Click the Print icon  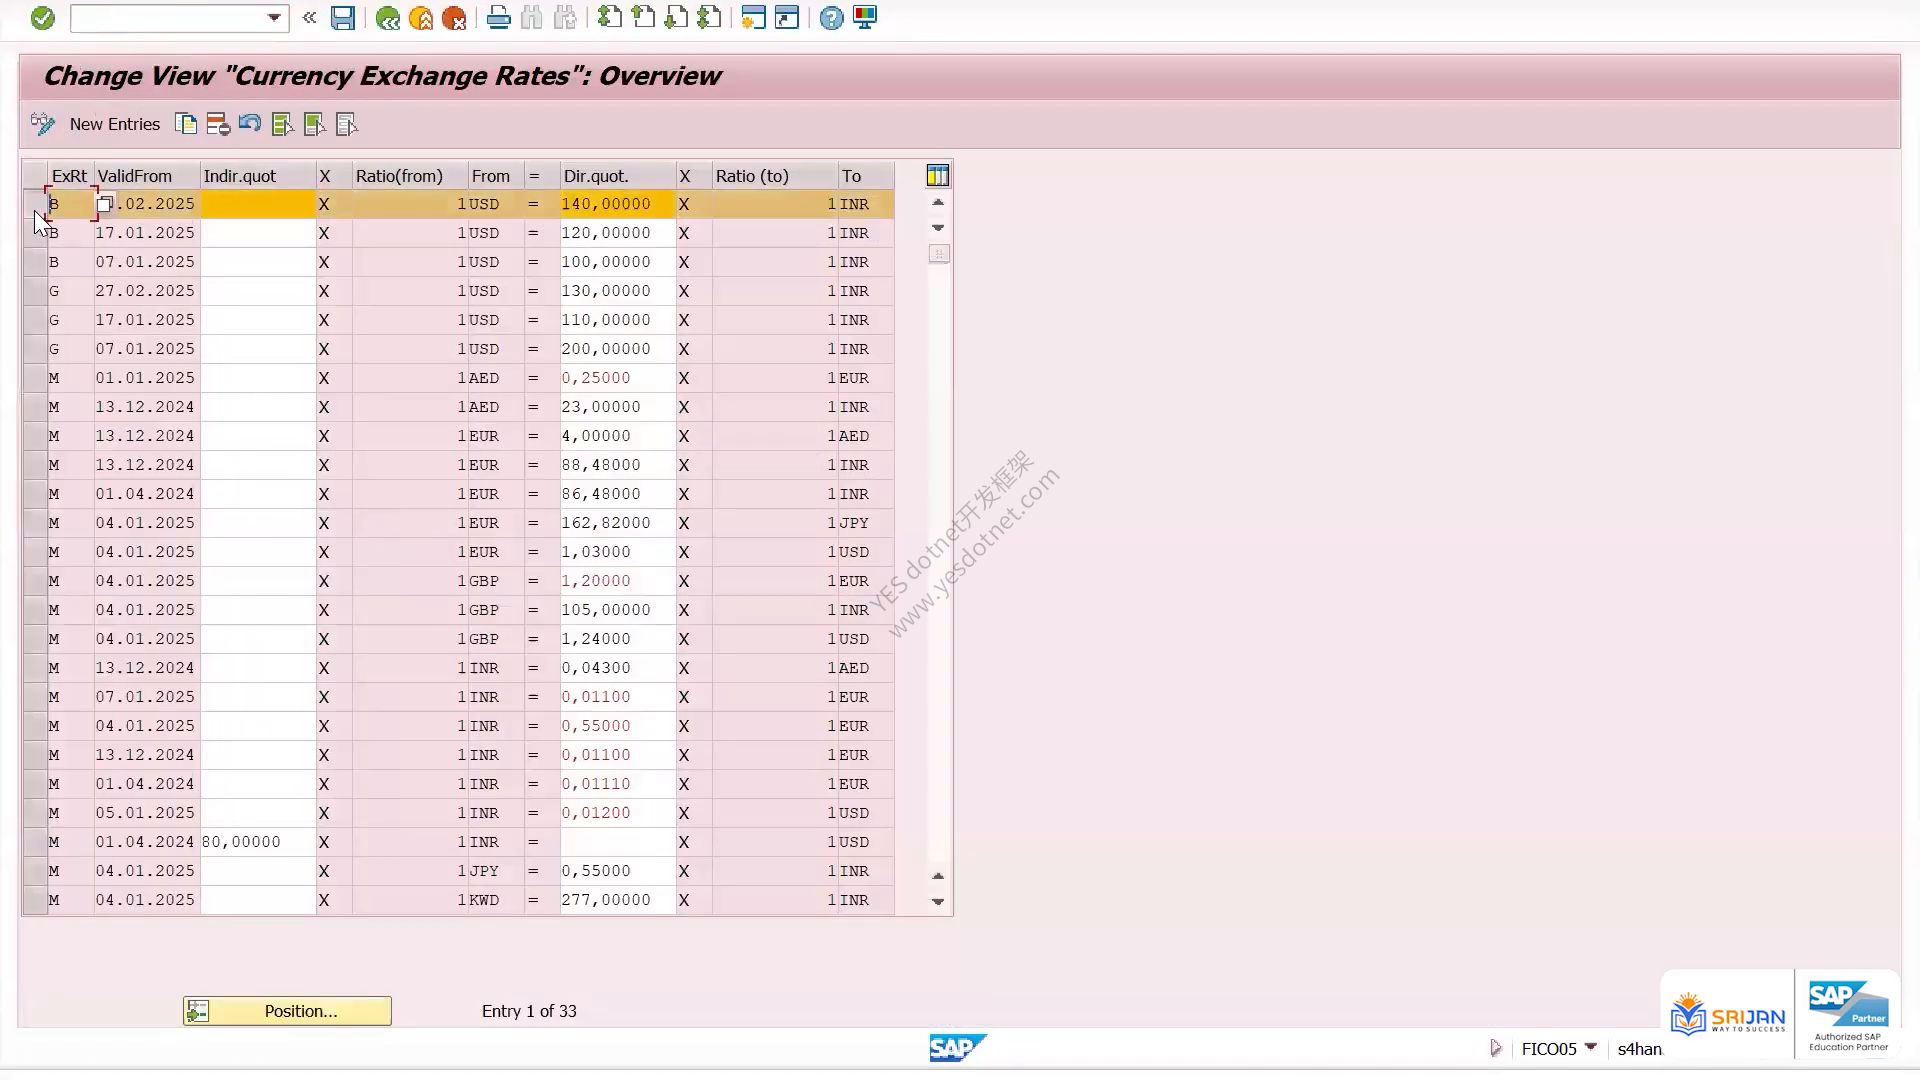pyautogui.click(x=498, y=18)
